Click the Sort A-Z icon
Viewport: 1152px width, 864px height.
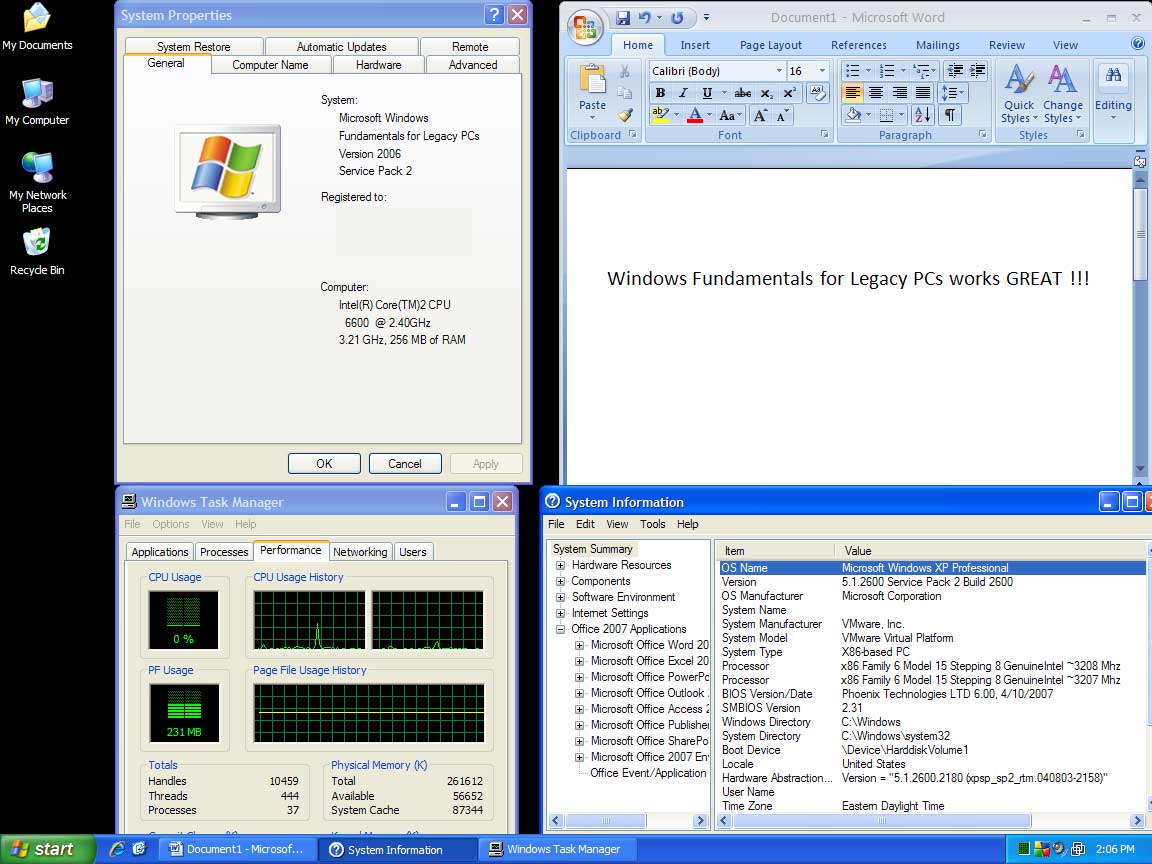[921, 115]
